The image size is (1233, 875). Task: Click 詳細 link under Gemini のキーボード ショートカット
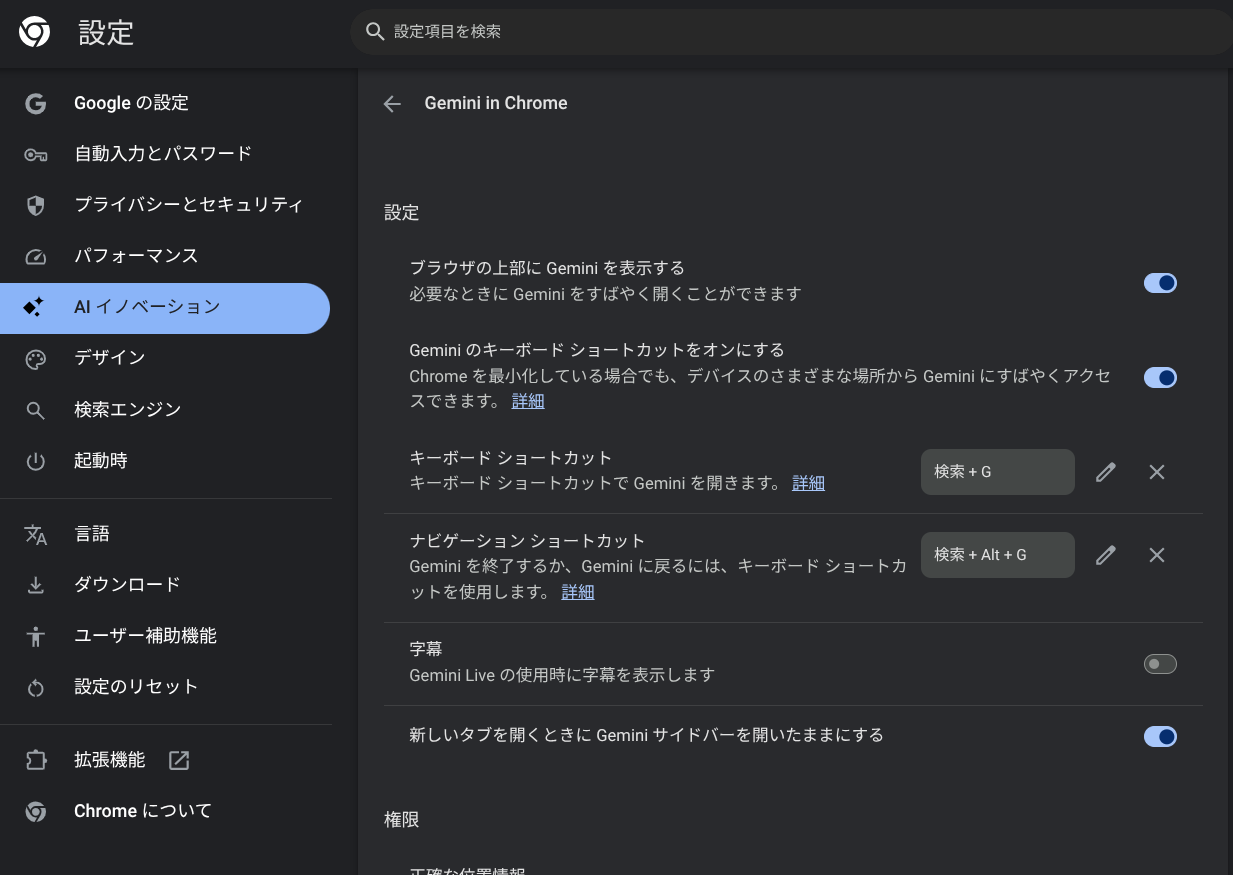pos(528,401)
